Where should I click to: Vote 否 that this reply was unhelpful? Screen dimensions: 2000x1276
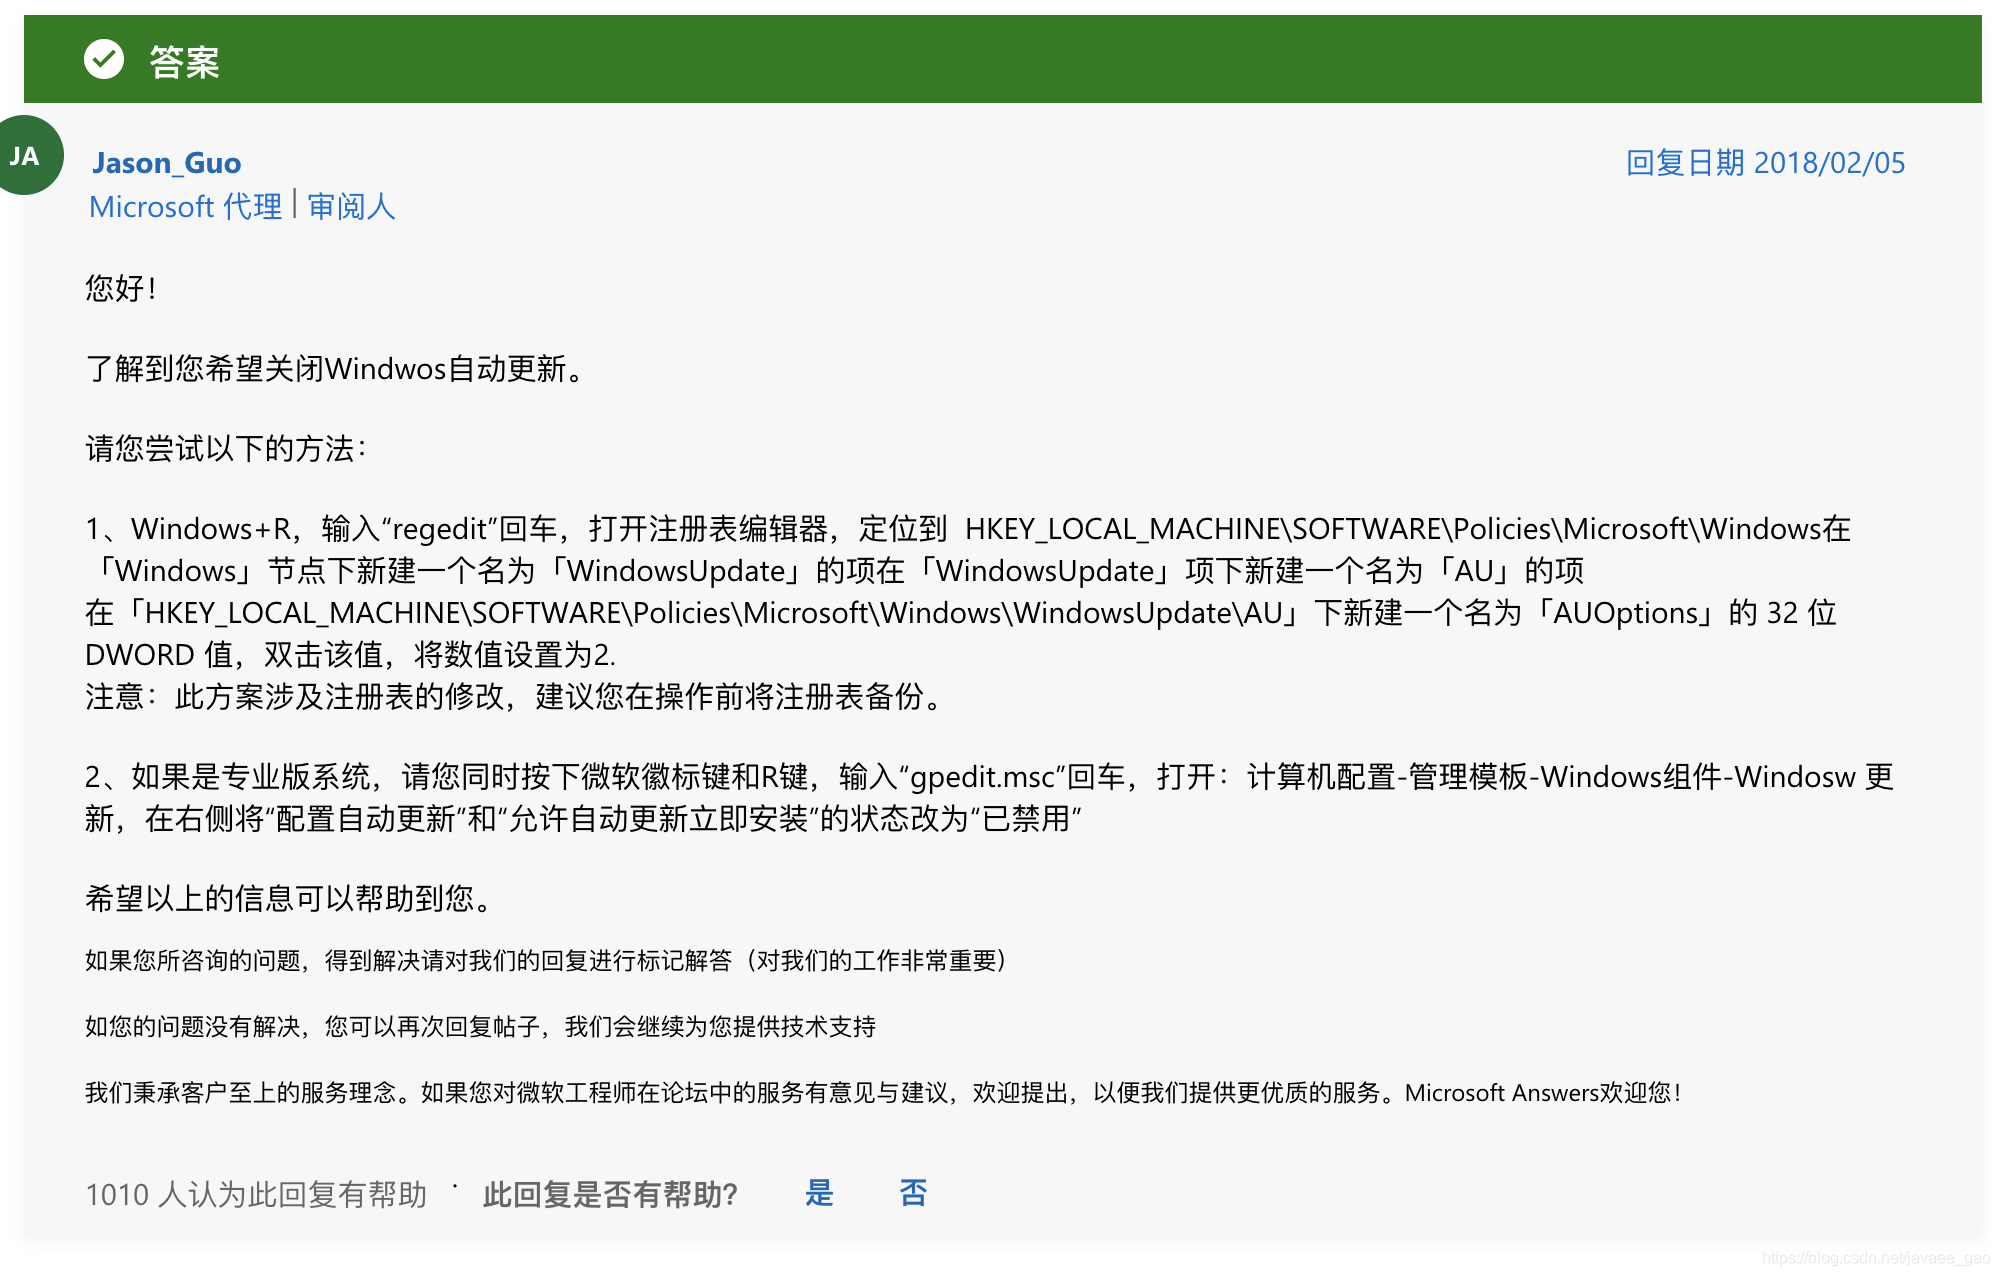click(913, 1193)
